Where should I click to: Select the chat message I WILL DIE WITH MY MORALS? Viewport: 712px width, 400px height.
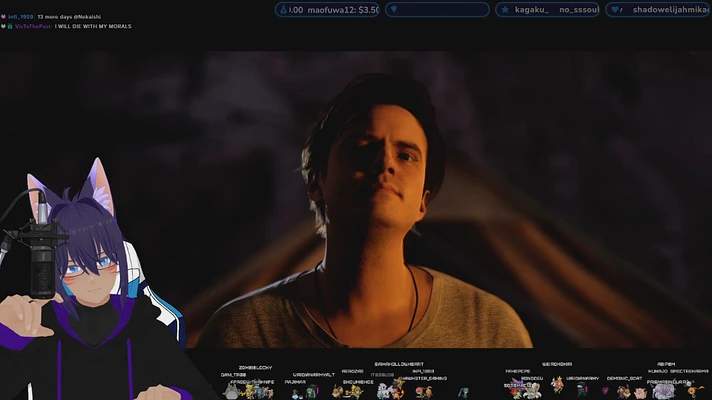(x=93, y=26)
